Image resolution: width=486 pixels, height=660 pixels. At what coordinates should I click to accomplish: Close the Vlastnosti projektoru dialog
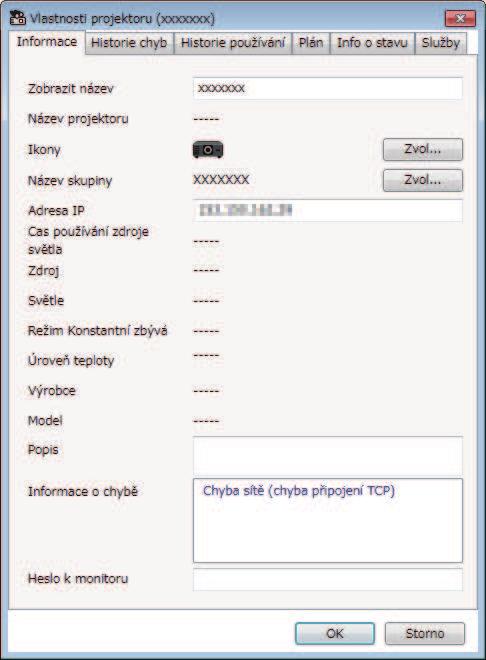pyautogui.click(x=460, y=19)
